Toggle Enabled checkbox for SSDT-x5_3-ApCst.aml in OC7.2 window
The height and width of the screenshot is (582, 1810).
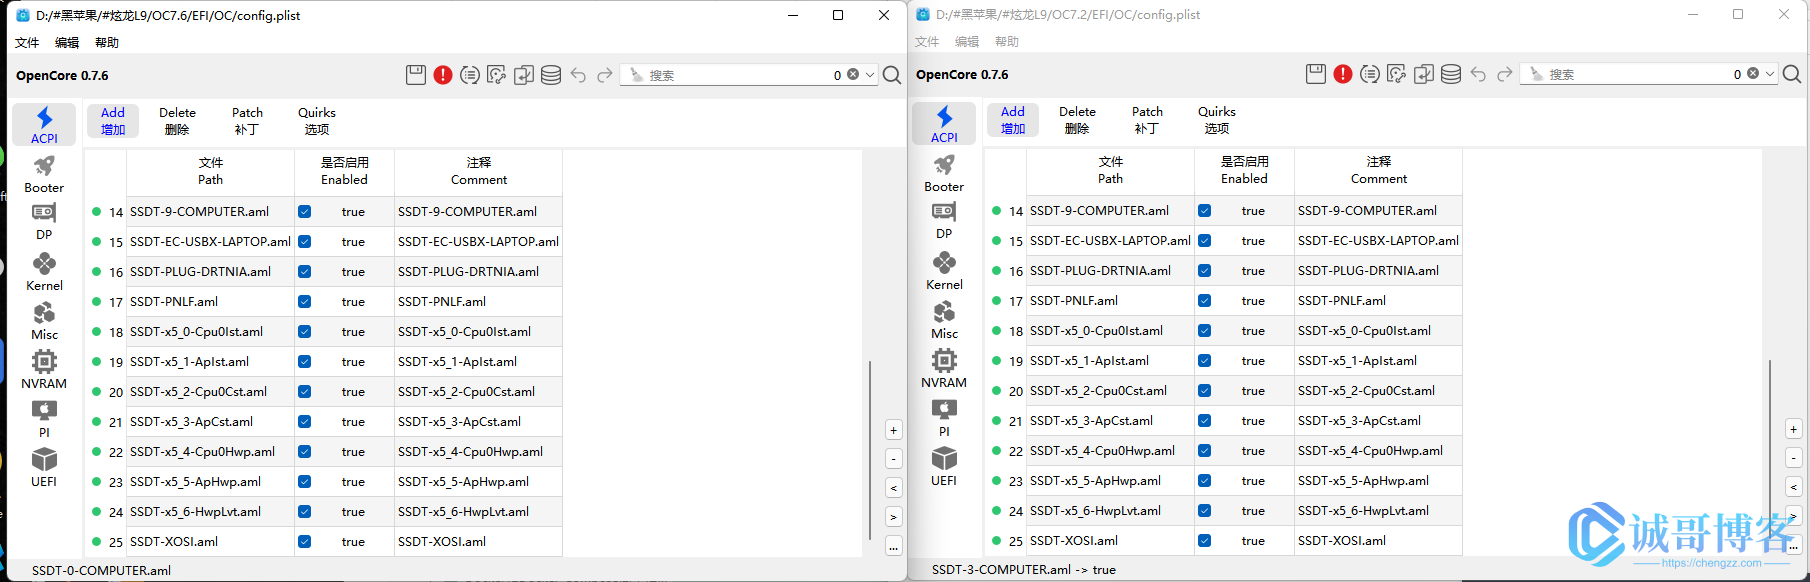(1204, 421)
